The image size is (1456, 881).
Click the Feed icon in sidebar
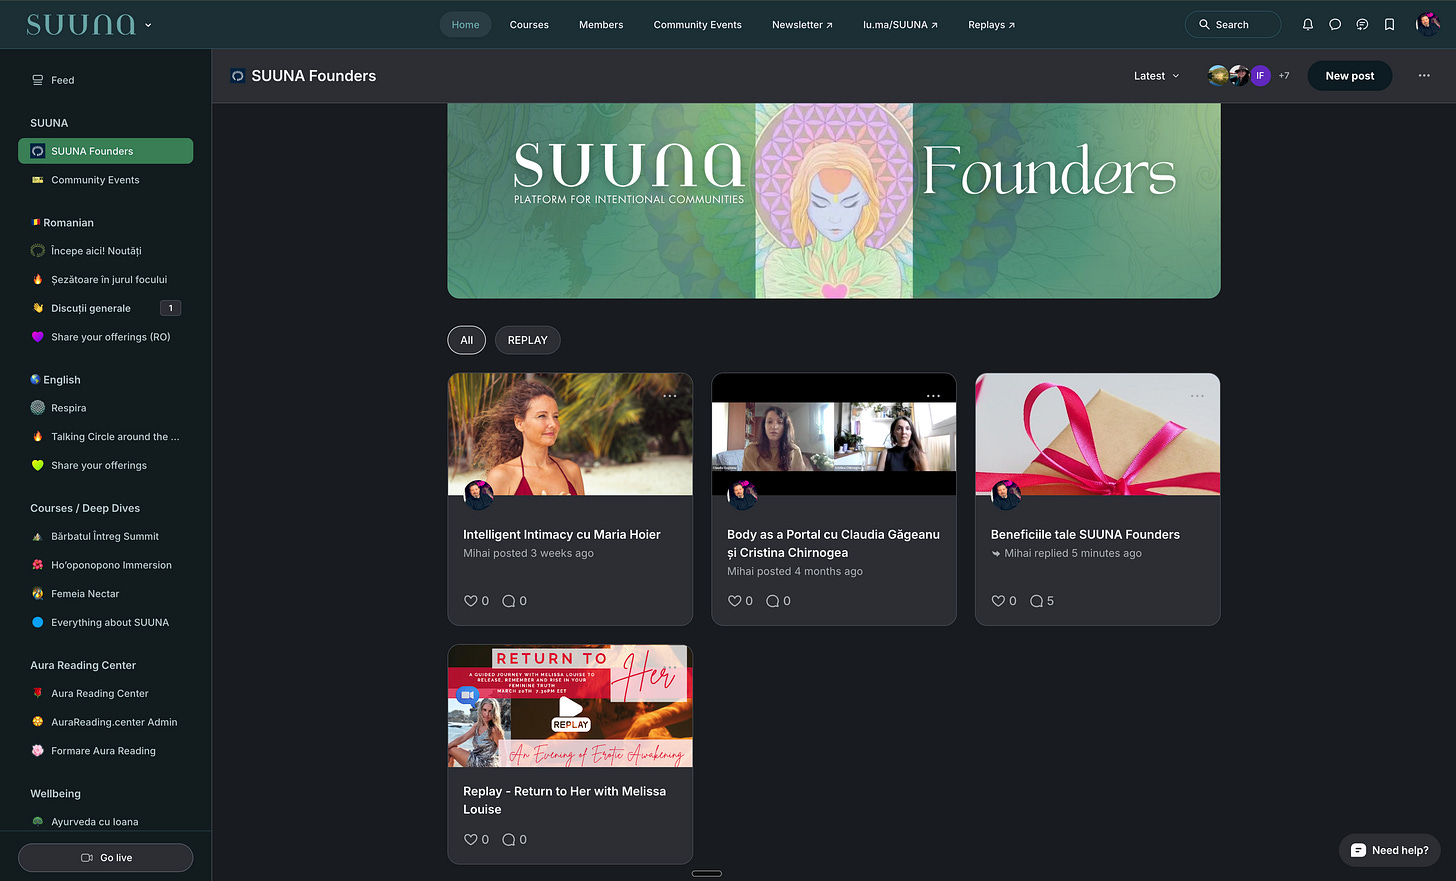tap(38, 80)
